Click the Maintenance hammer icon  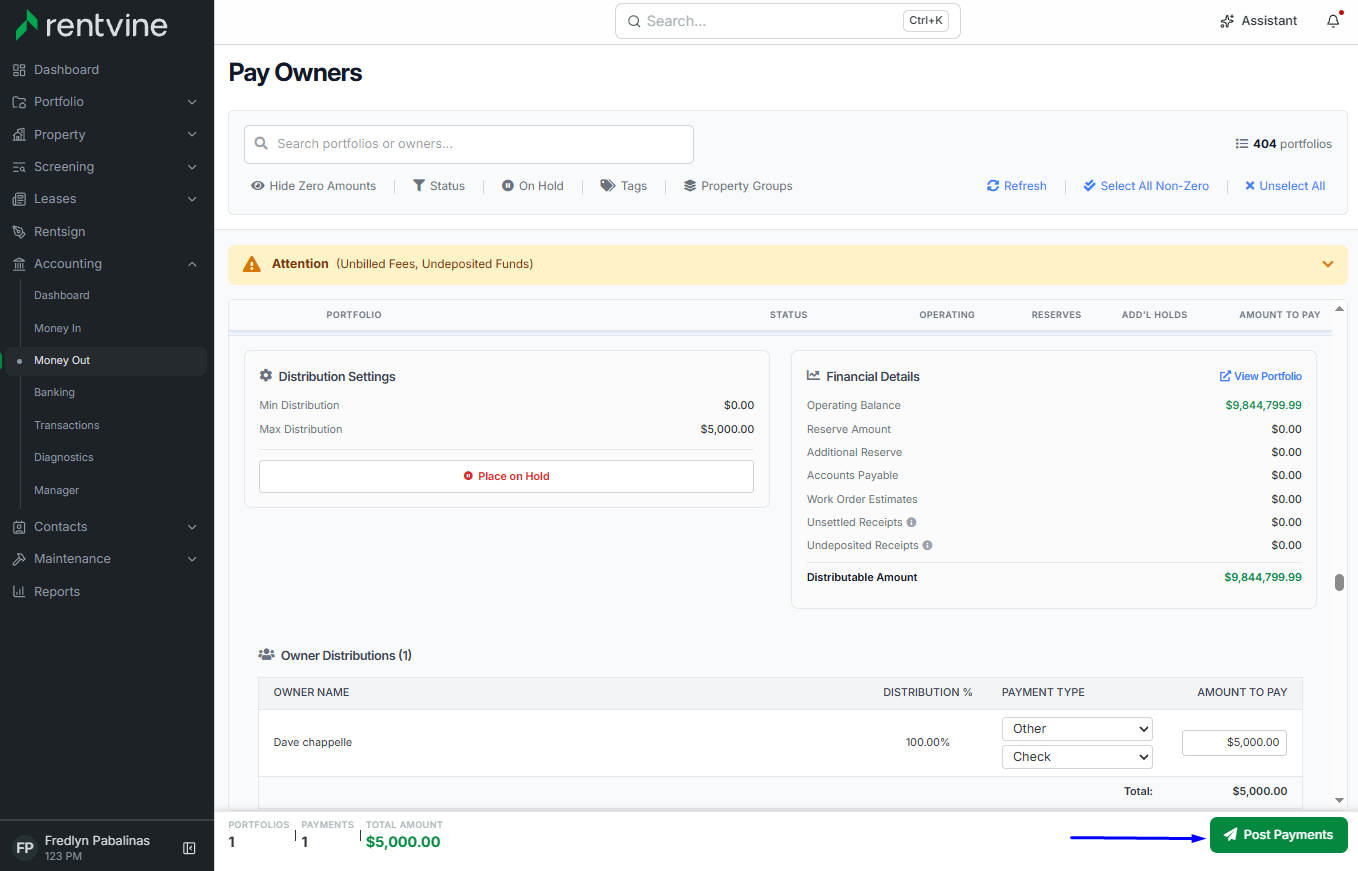click(x=19, y=559)
